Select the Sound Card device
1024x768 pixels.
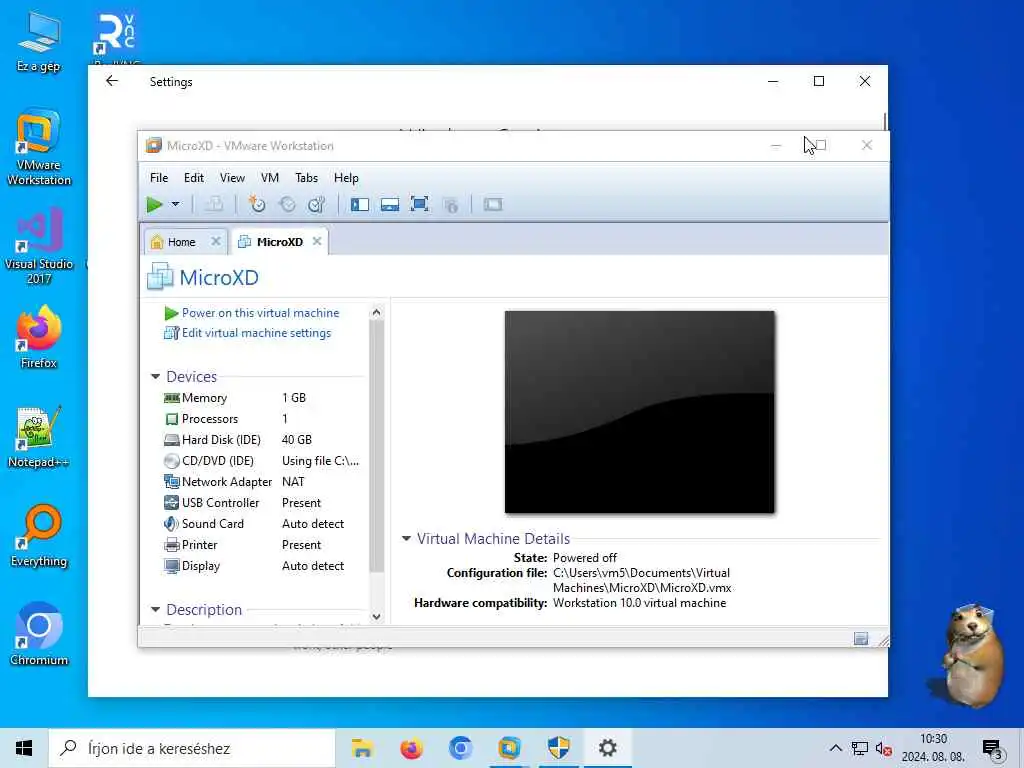pos(263,524)
